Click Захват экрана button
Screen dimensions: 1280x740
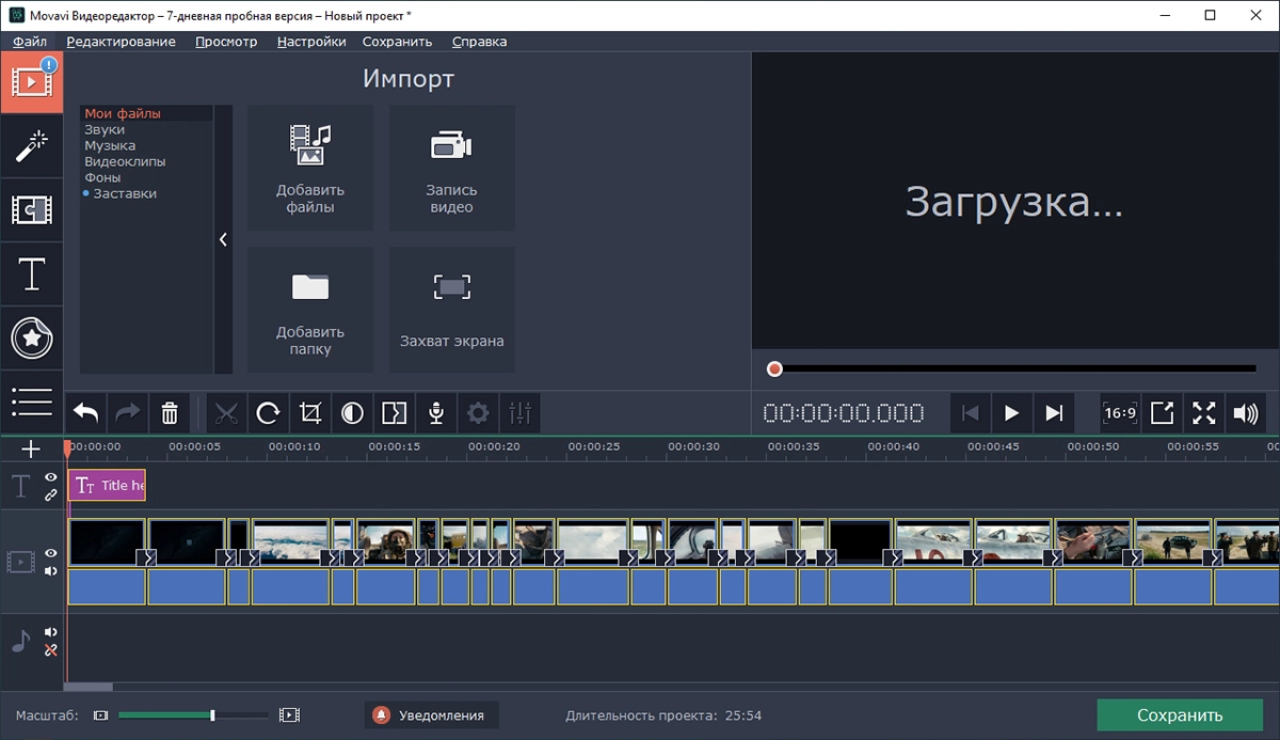[452, 310]
